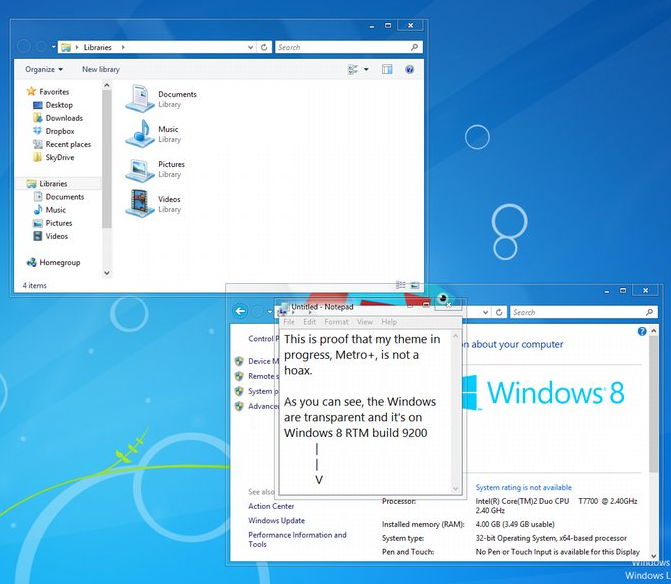Open help icon in System window
Viewport: 671px width, 584px height.
tap(642, 331)
